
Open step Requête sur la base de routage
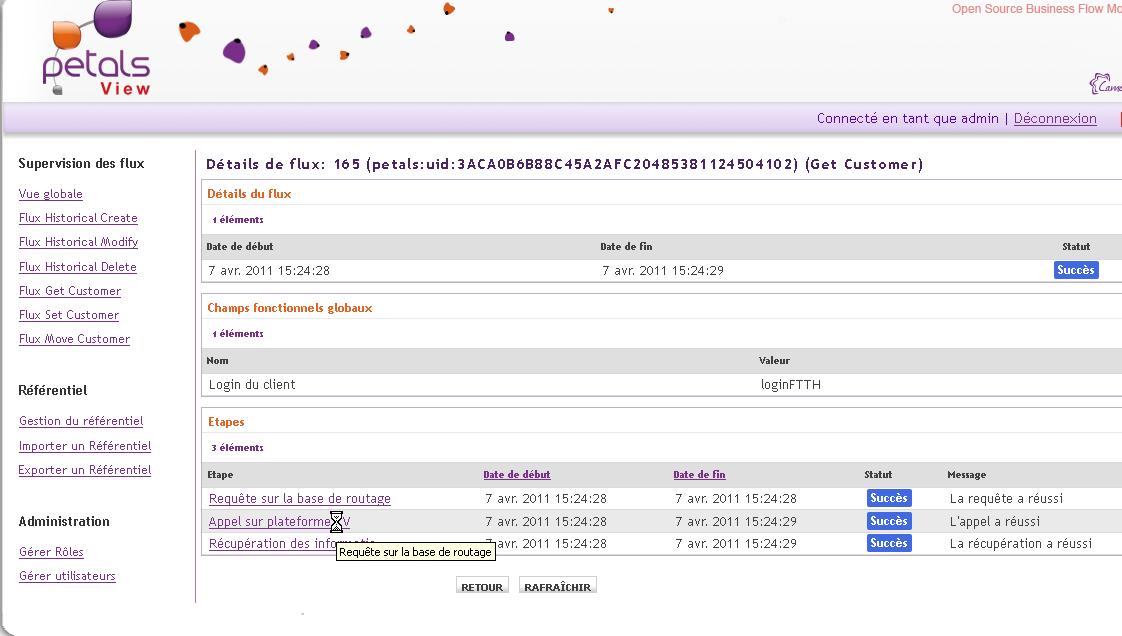299,499
